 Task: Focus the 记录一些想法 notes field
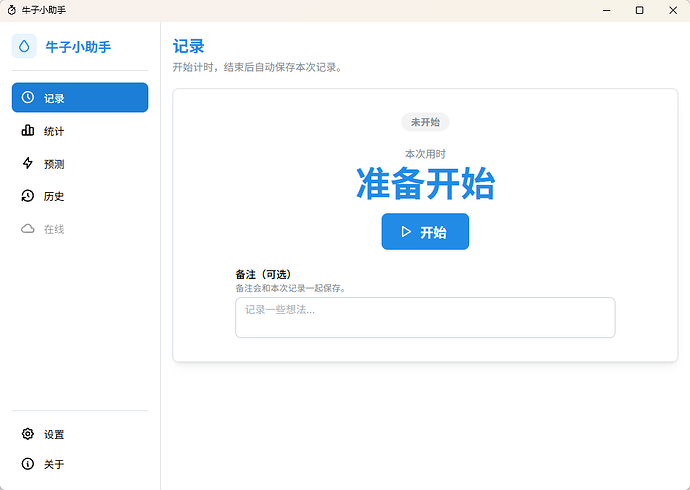coord(425,318)
